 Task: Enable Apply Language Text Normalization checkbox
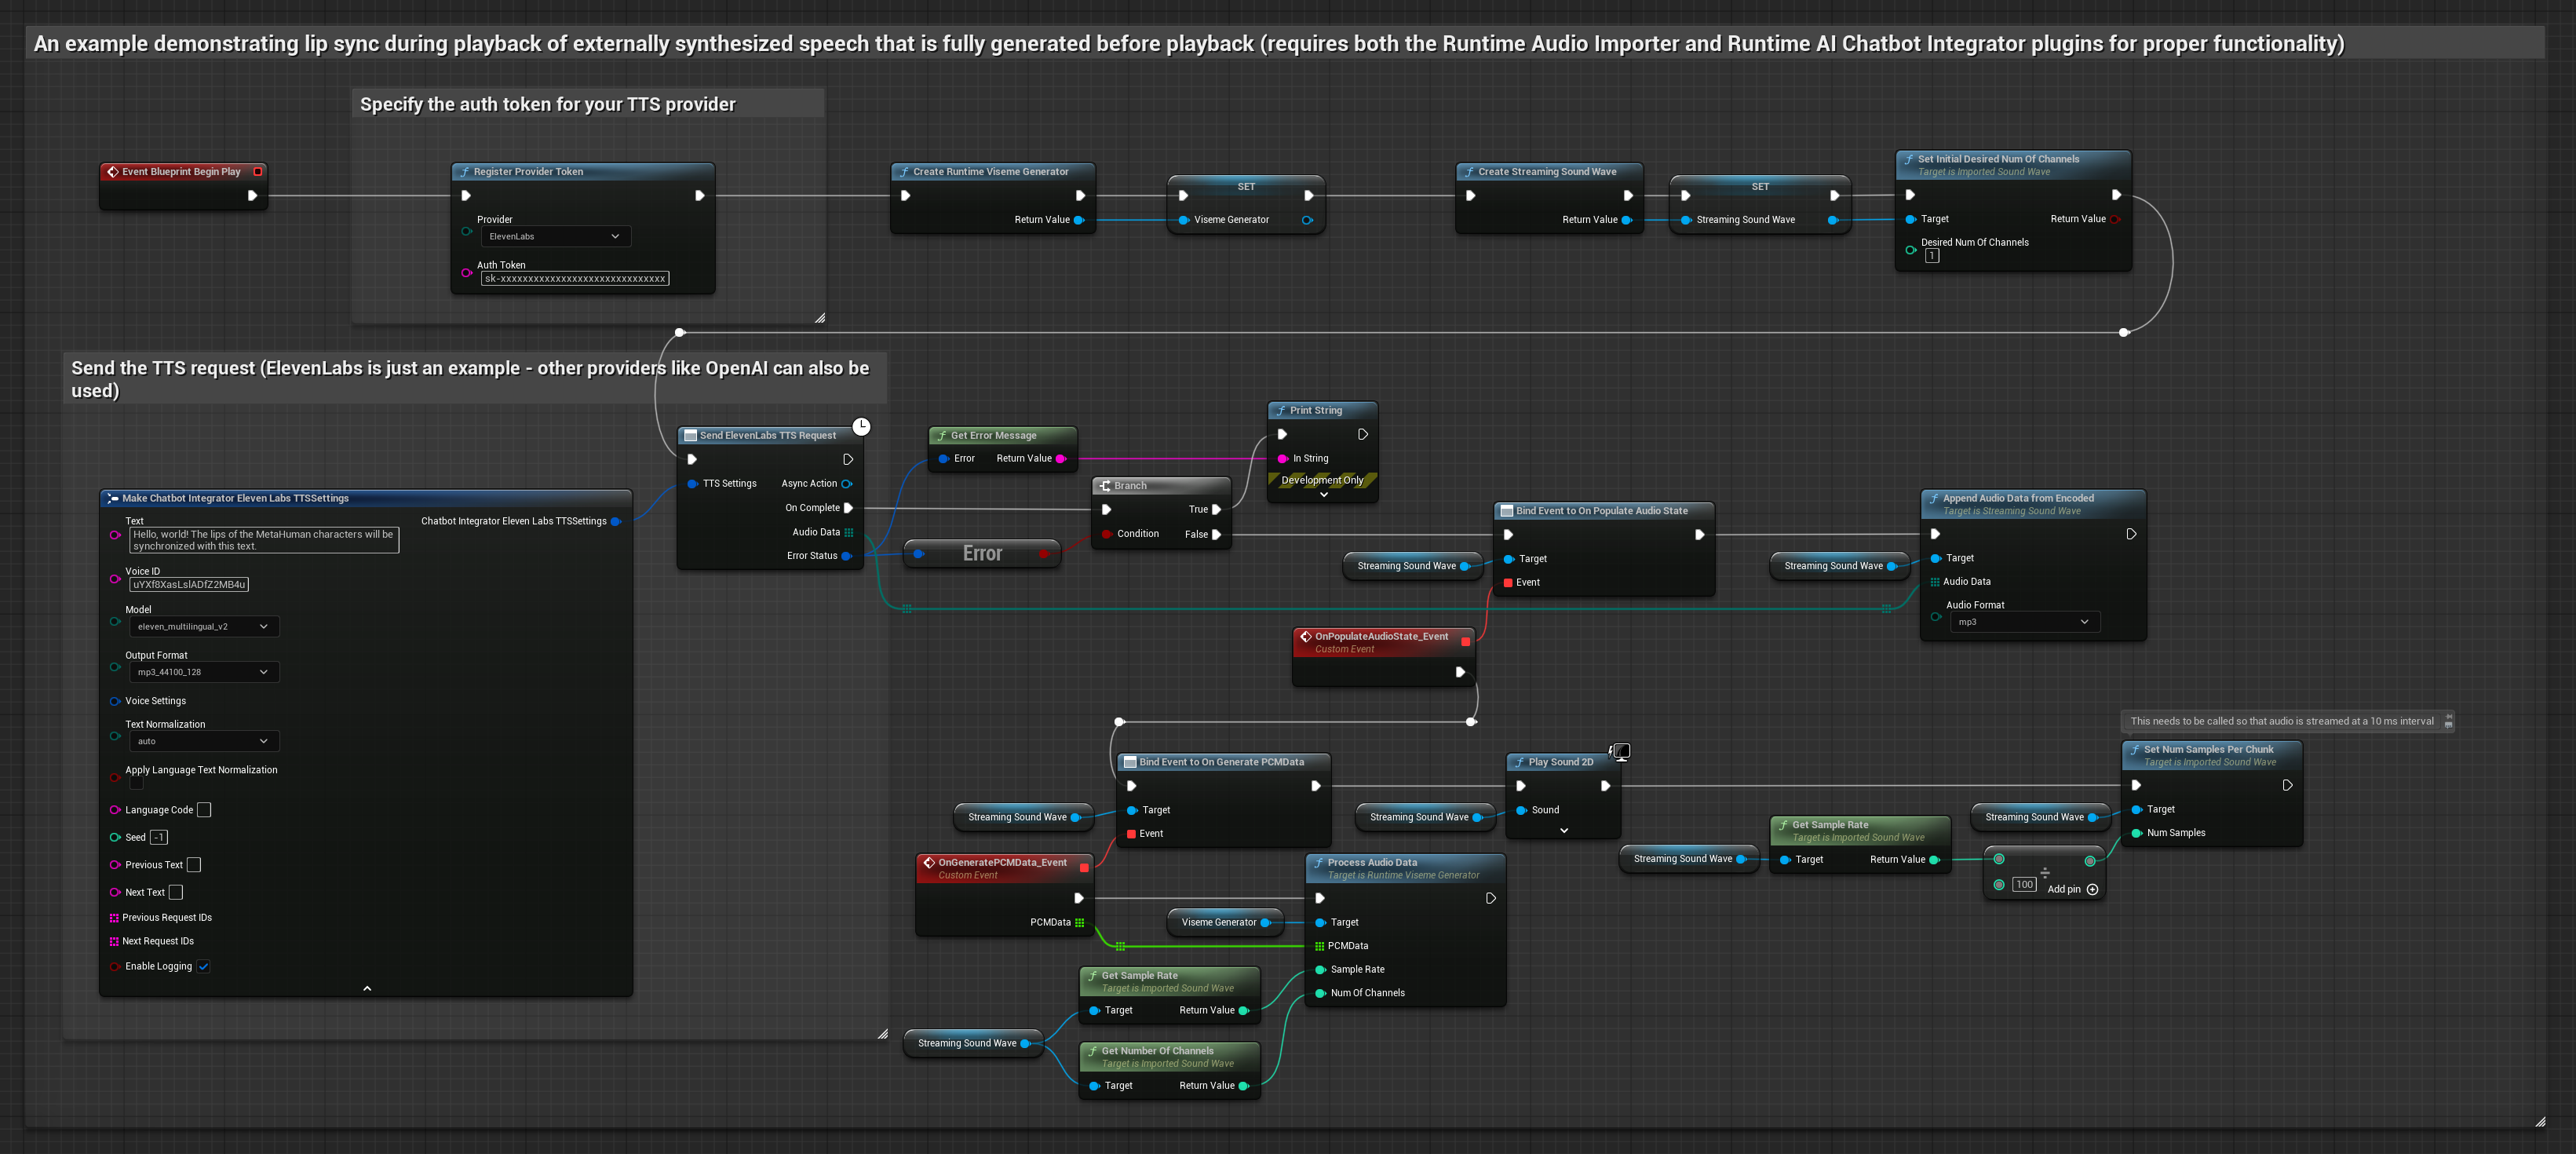coord(137,783)
